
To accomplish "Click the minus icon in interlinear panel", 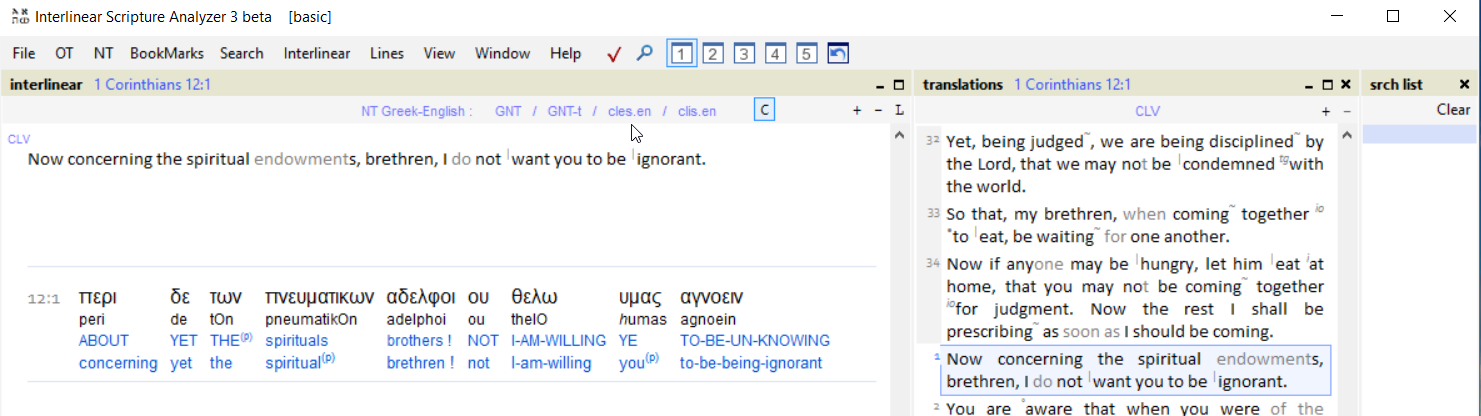I will coord(877,111).
